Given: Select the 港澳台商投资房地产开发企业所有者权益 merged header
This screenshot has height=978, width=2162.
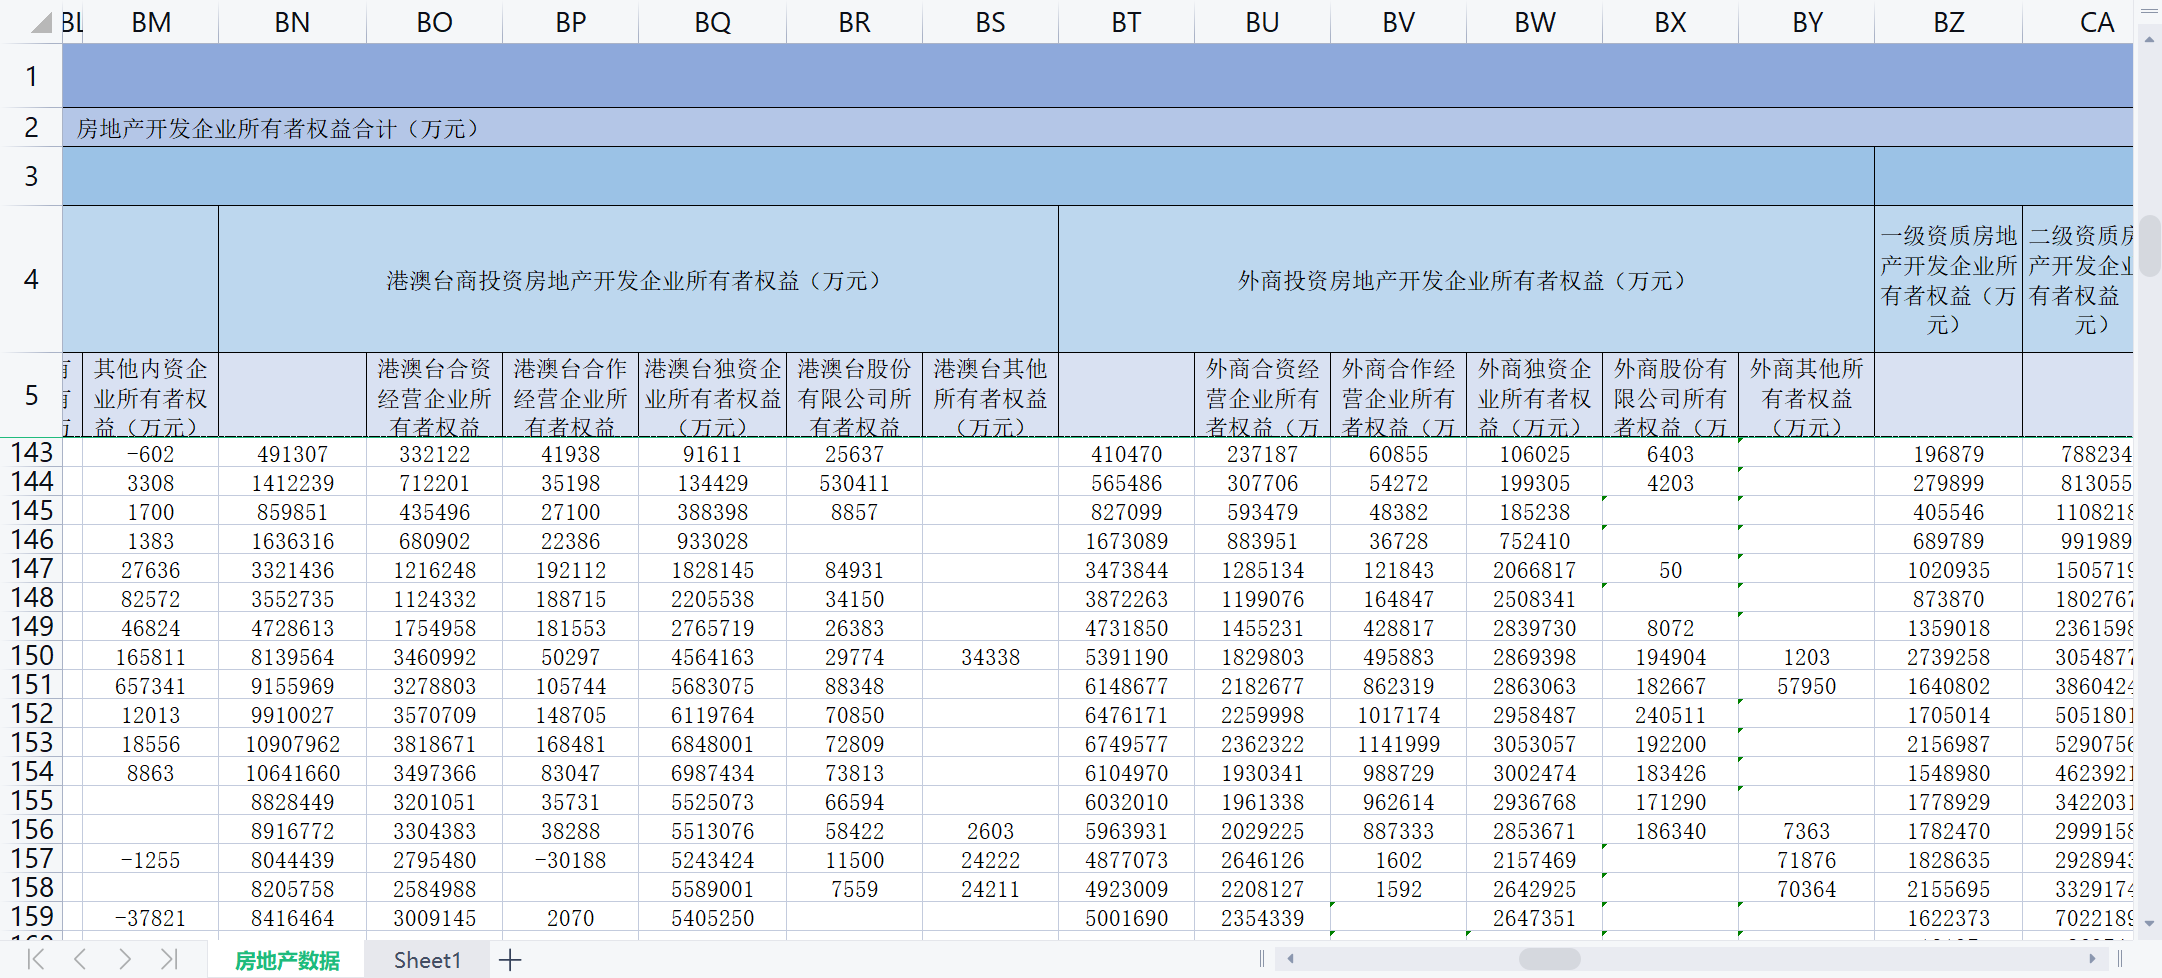Looking at the screenshot, I should [x=639, y=280].
